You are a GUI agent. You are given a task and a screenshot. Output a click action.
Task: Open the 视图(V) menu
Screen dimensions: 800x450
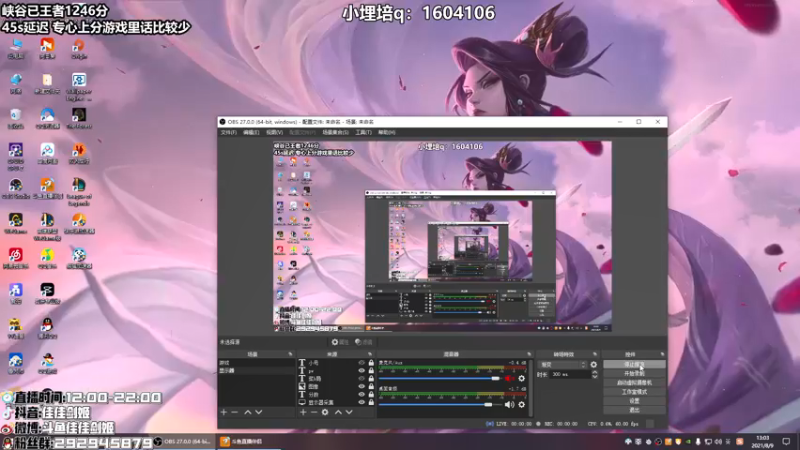(274, 133)
